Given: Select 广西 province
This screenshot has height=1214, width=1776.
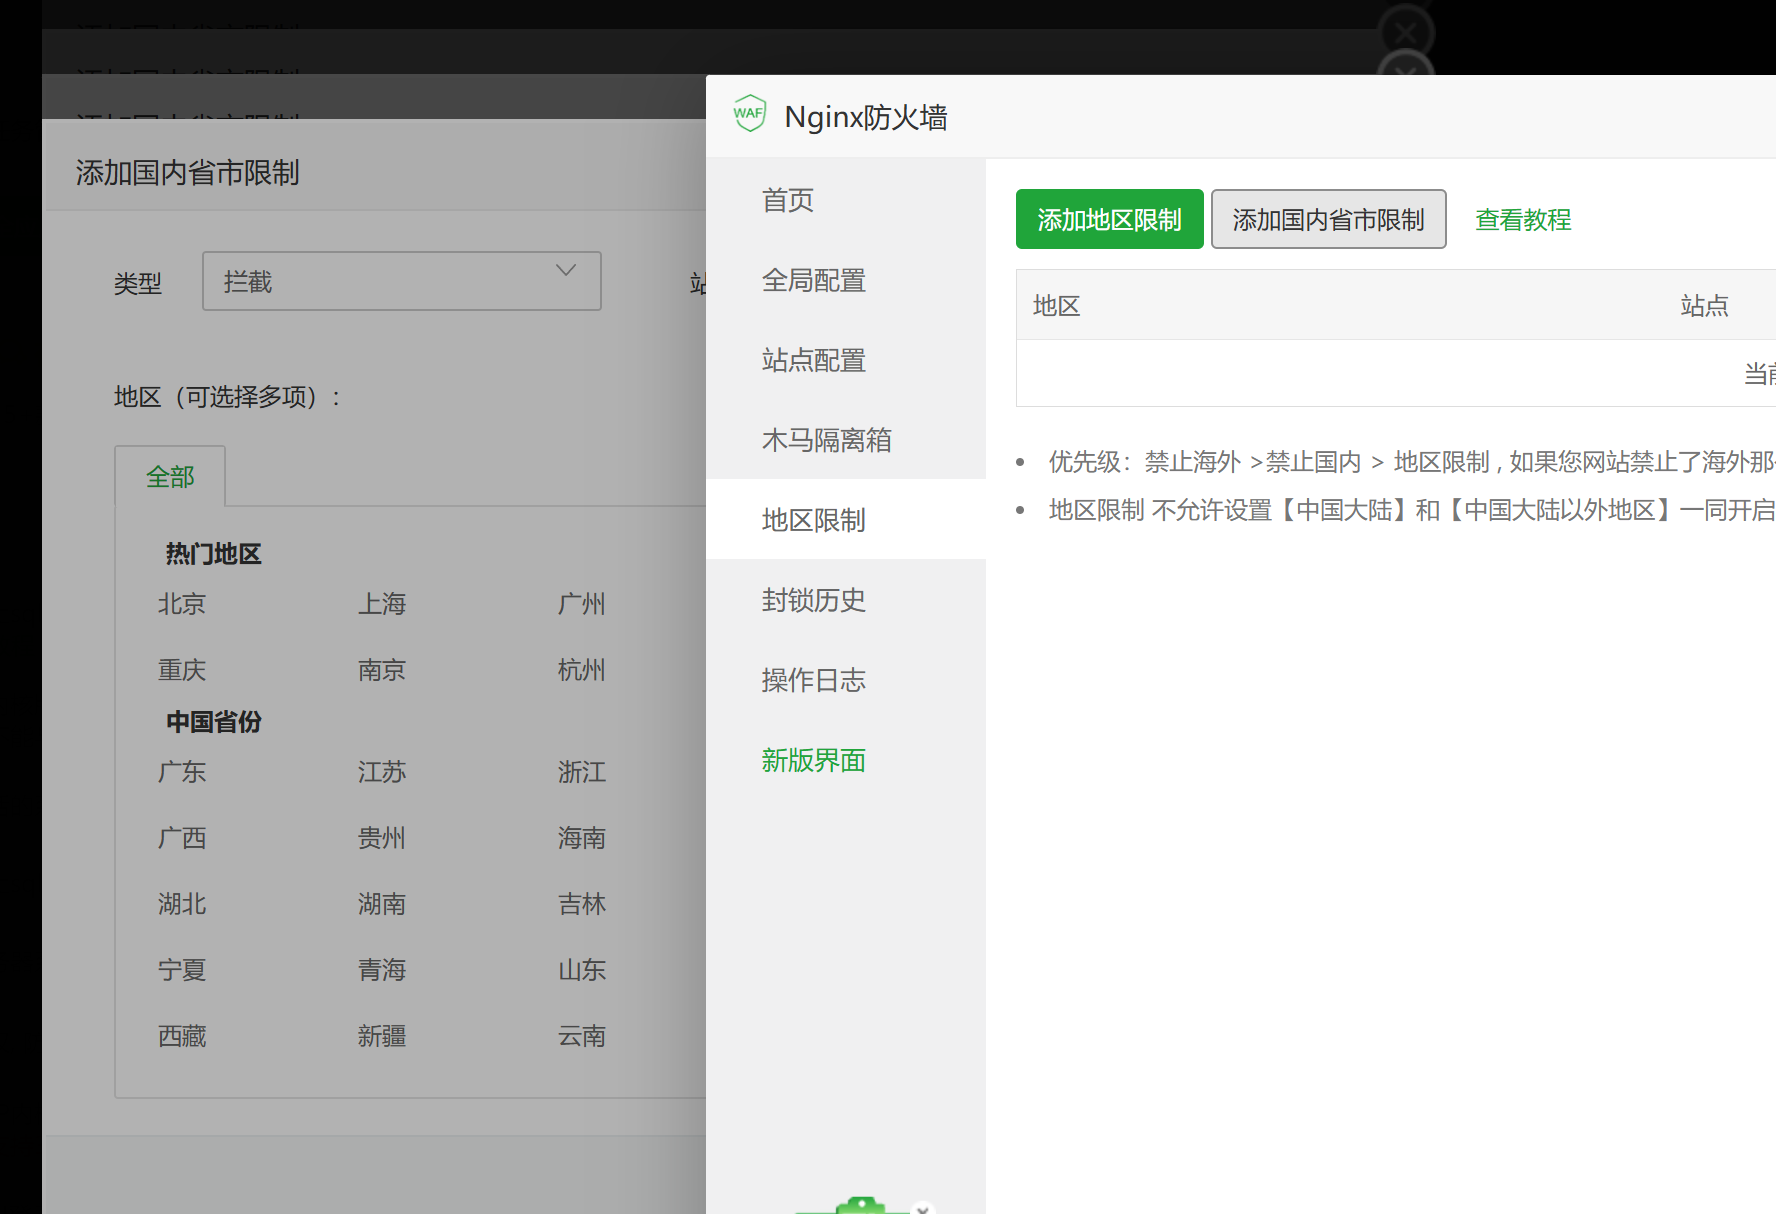Looking at the screenshot, I should click(182, 838).
